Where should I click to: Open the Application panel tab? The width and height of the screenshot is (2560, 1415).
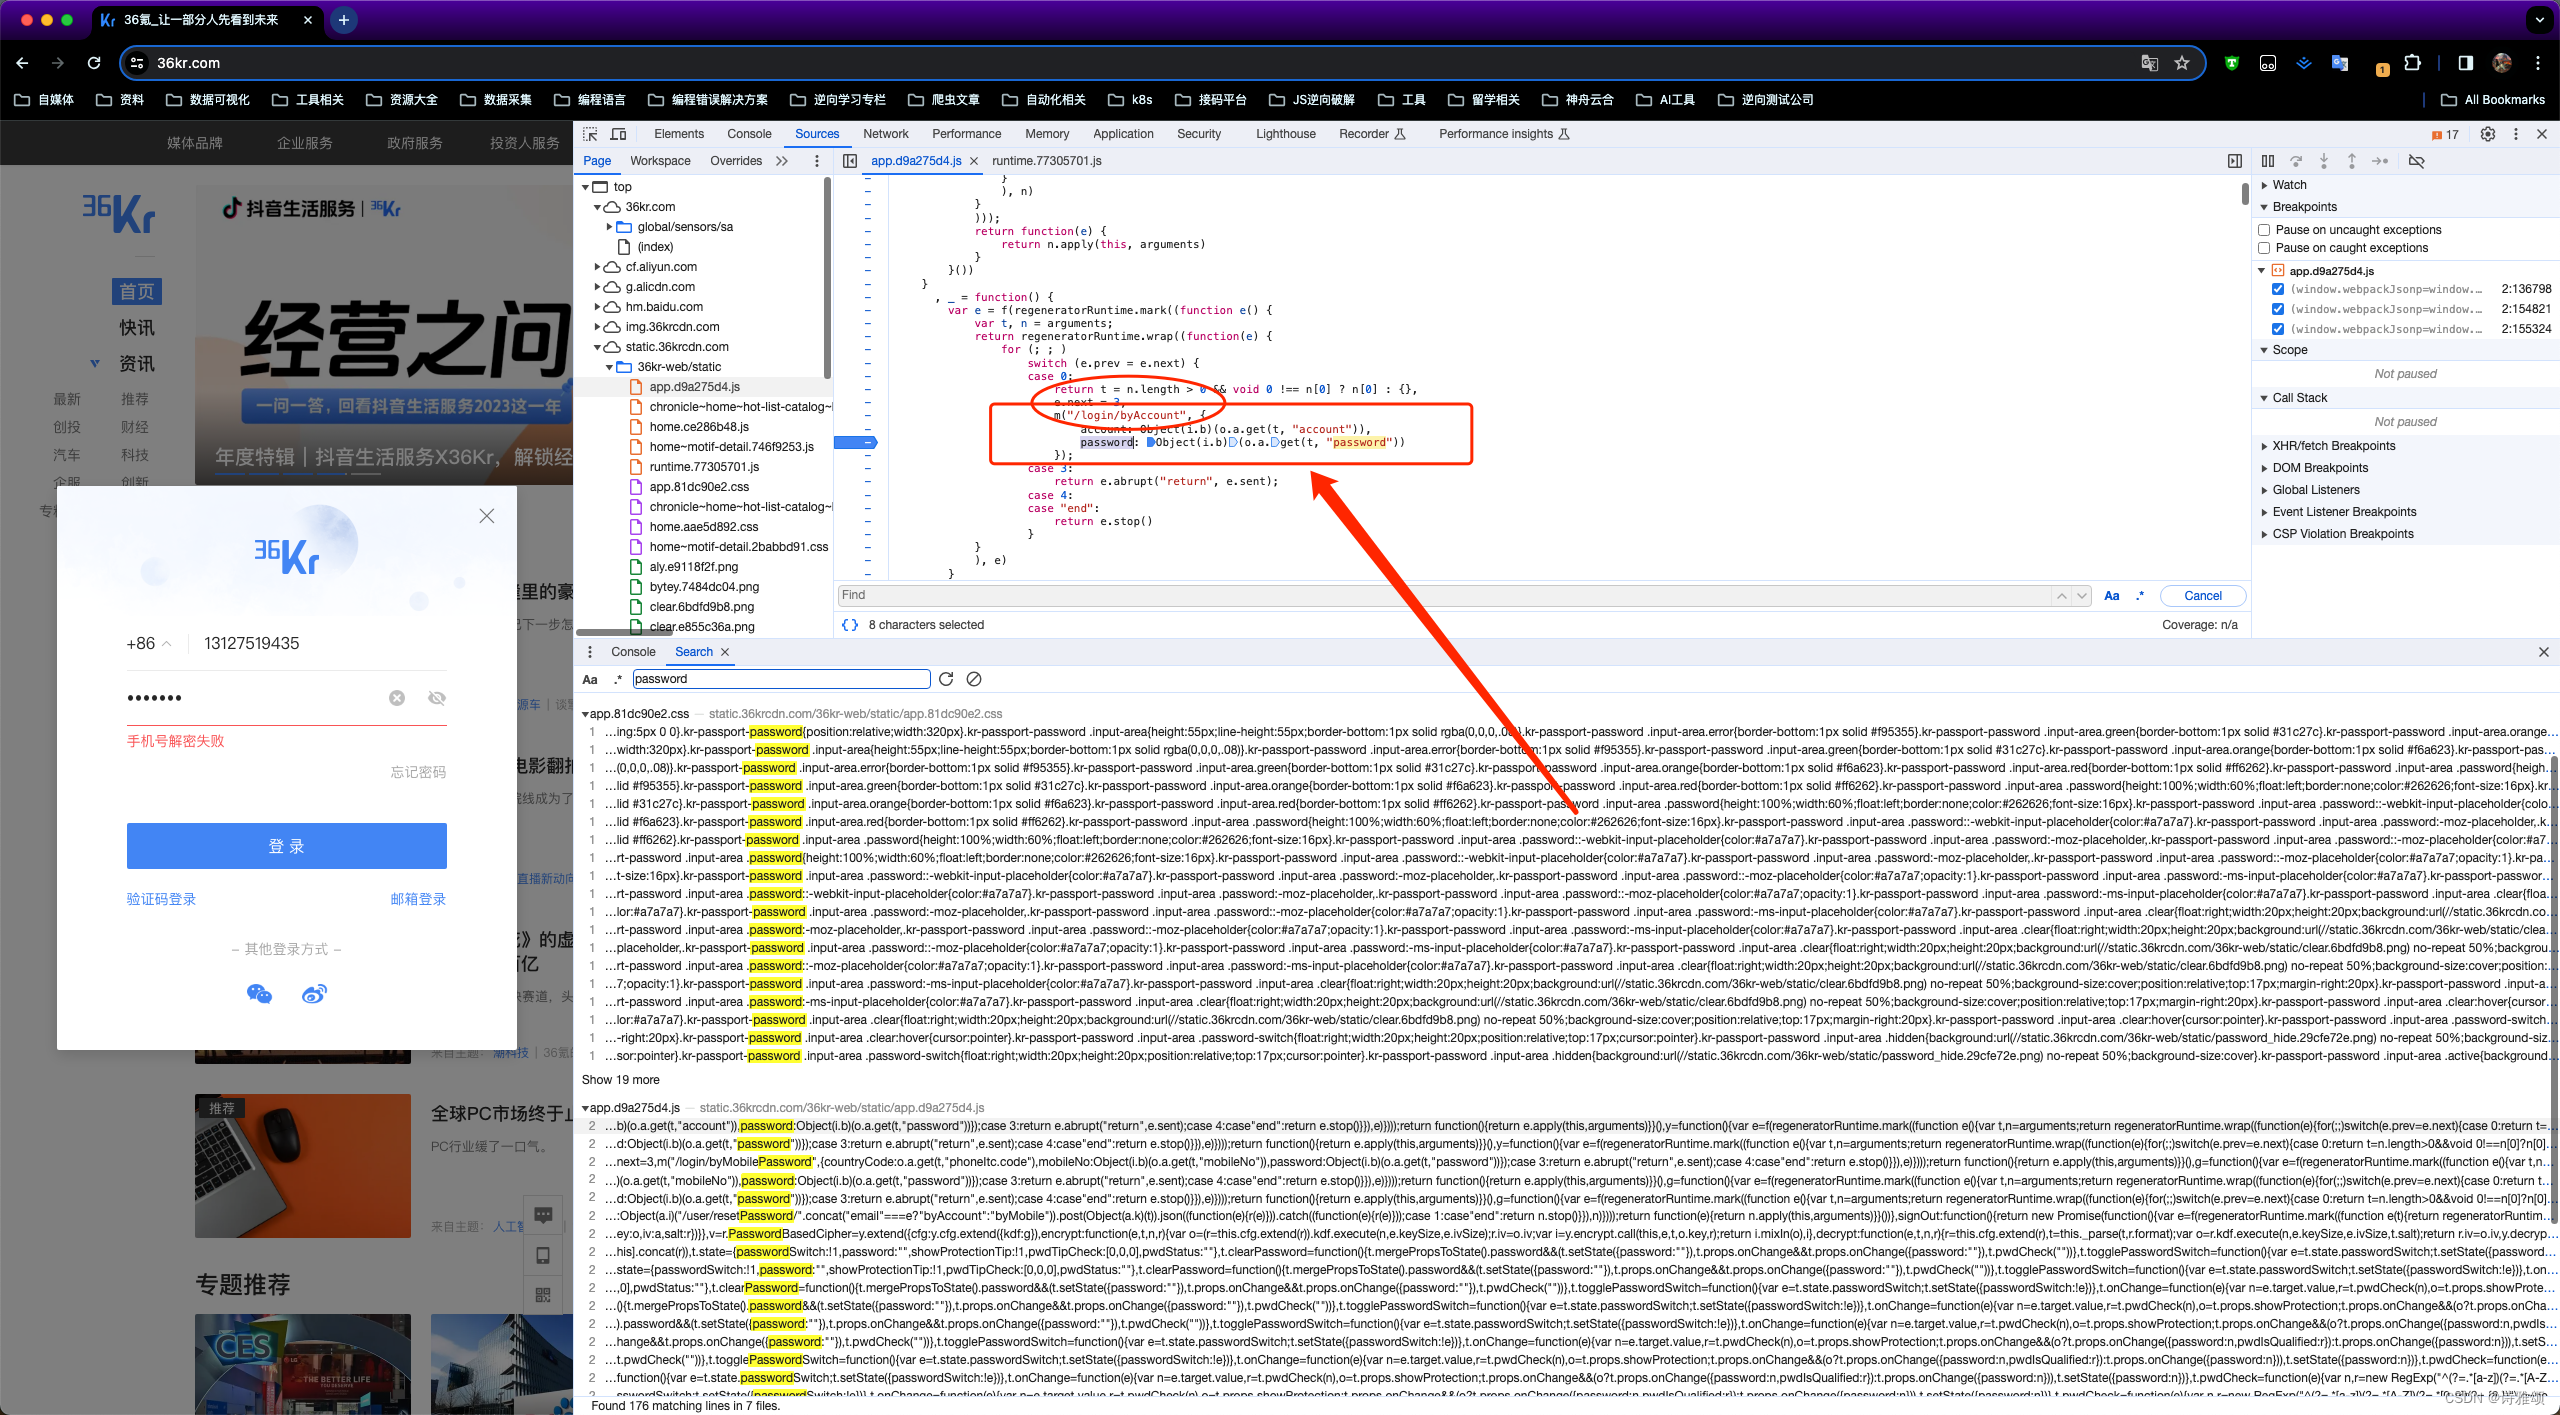[1123, 134]
